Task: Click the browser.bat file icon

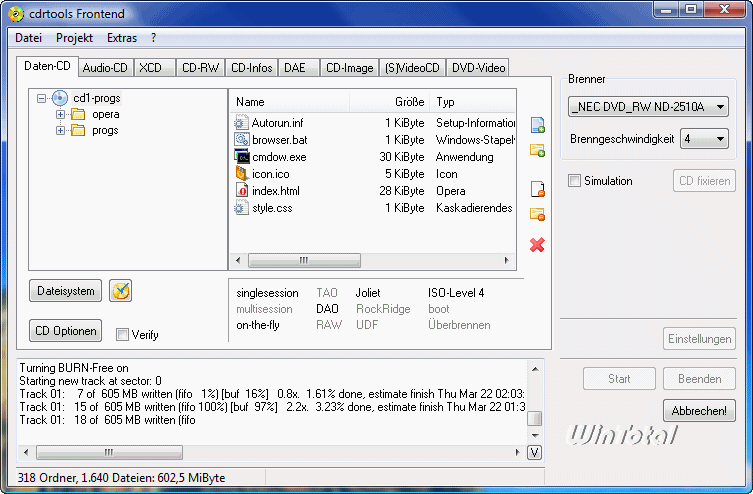Action: [x=242, y=140]
